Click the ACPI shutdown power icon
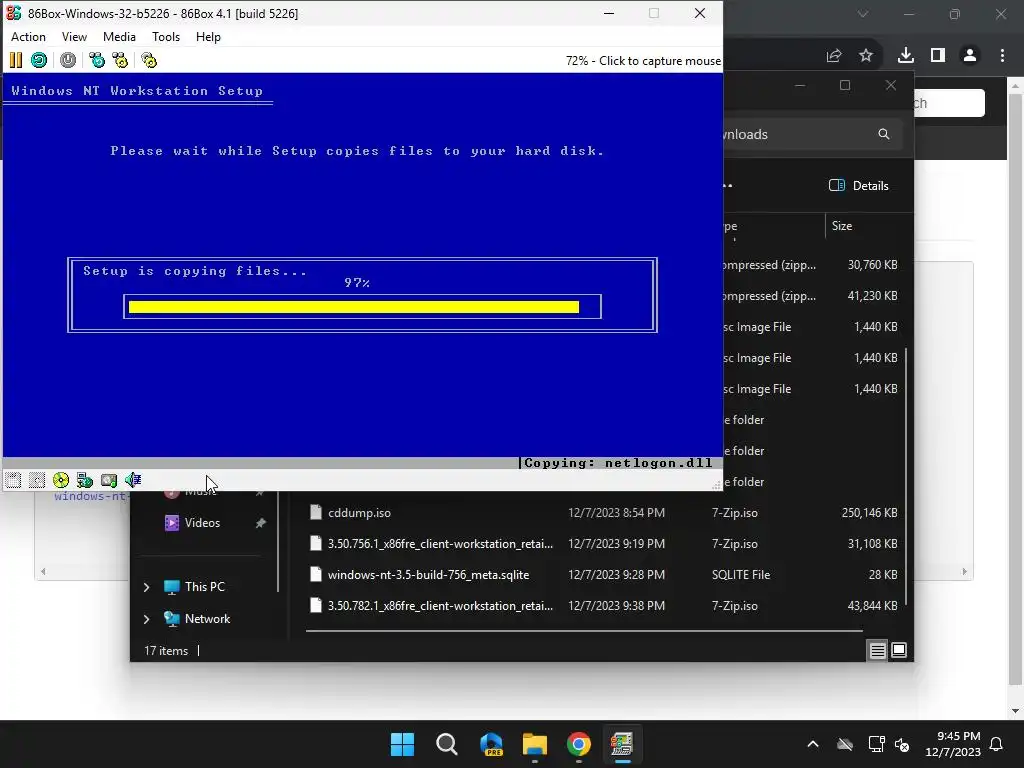This screenshot has width=1024, height=768. tap(68, 61)
